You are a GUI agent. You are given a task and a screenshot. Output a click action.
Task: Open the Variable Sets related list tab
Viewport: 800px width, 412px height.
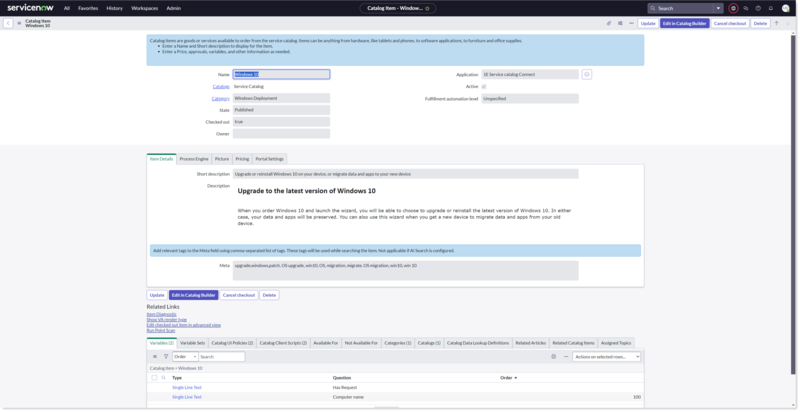(192, 343)
